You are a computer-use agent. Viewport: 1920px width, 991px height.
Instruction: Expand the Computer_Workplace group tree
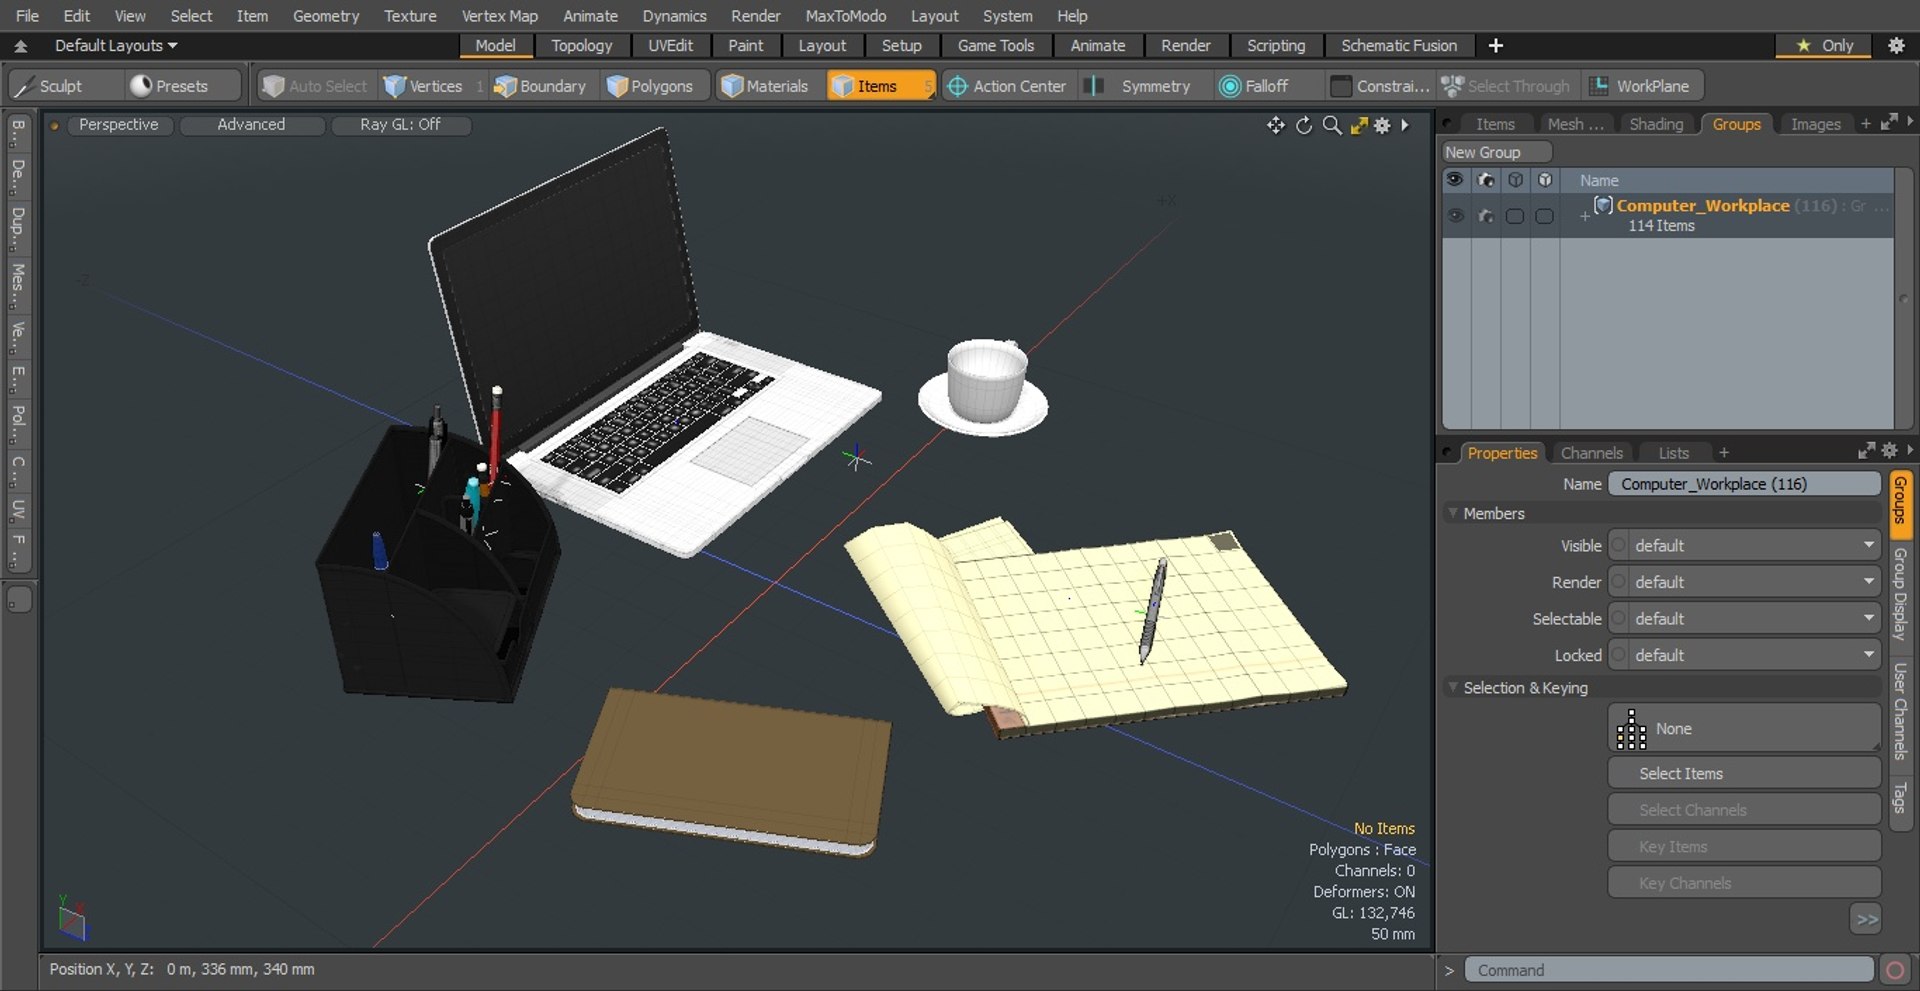[x=1584, y=215]
